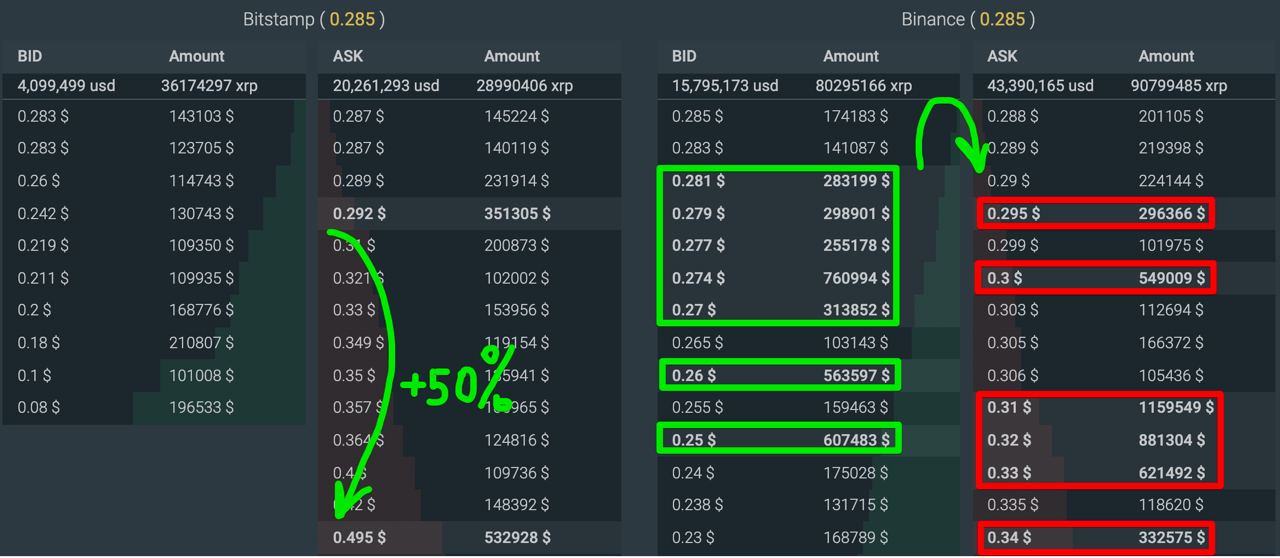Click bid amount 298901 $
This screenshot has height=558, width=1280.
(857, 213)
